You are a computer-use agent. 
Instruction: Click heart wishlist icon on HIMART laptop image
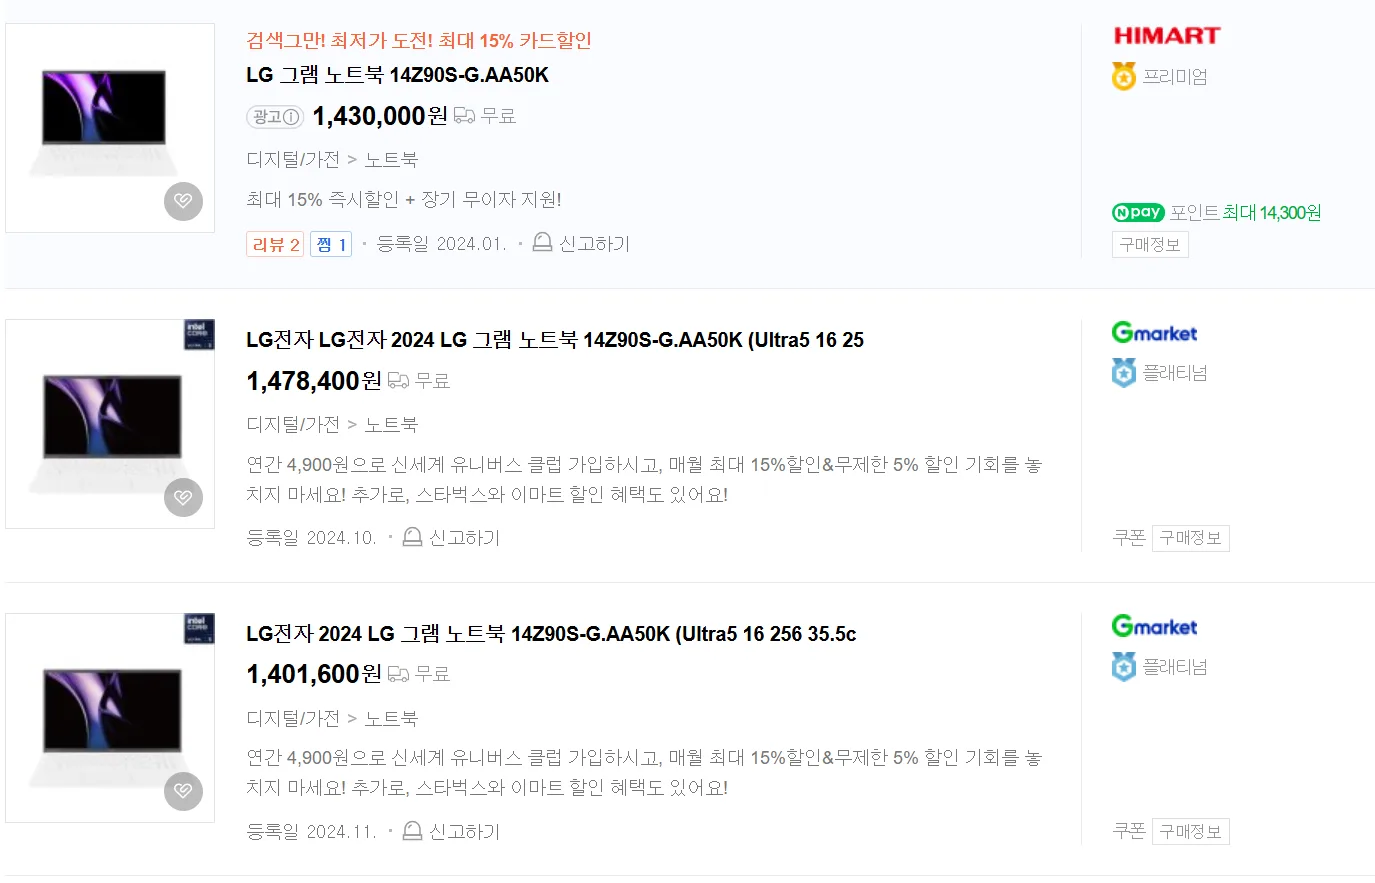click(183, 201)
